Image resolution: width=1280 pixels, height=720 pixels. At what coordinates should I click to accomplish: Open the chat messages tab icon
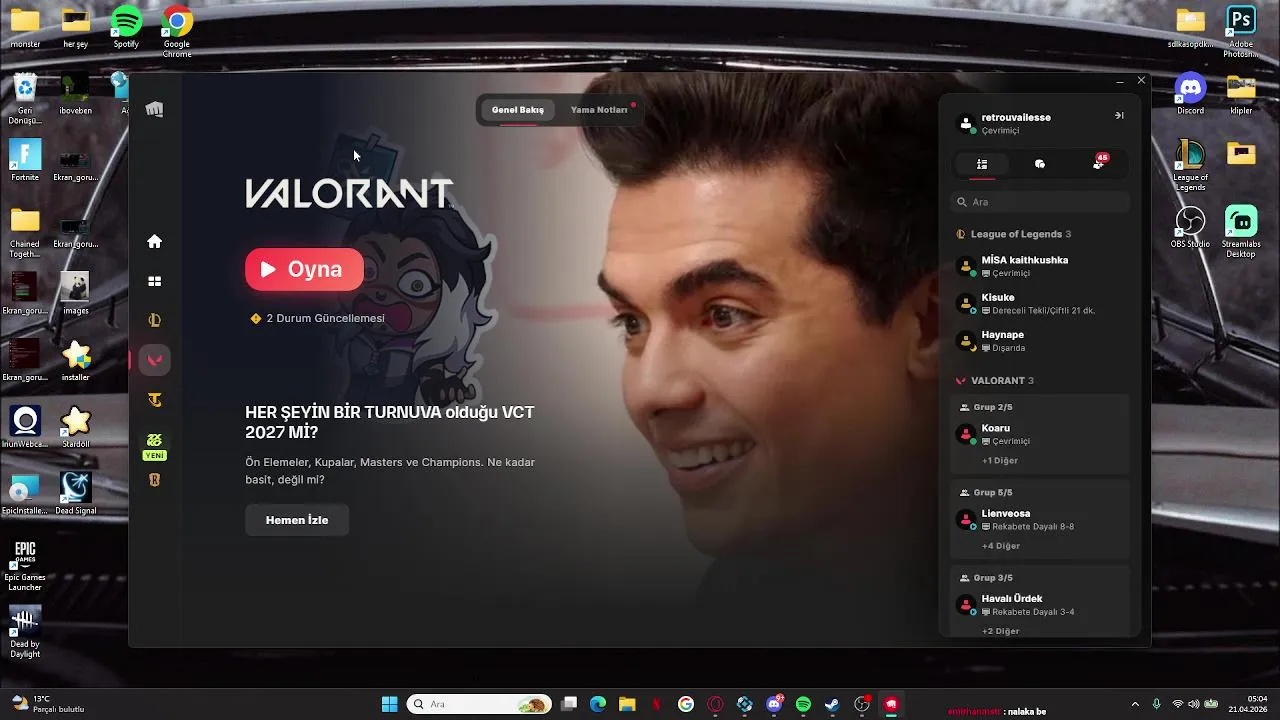(1040, 164)
